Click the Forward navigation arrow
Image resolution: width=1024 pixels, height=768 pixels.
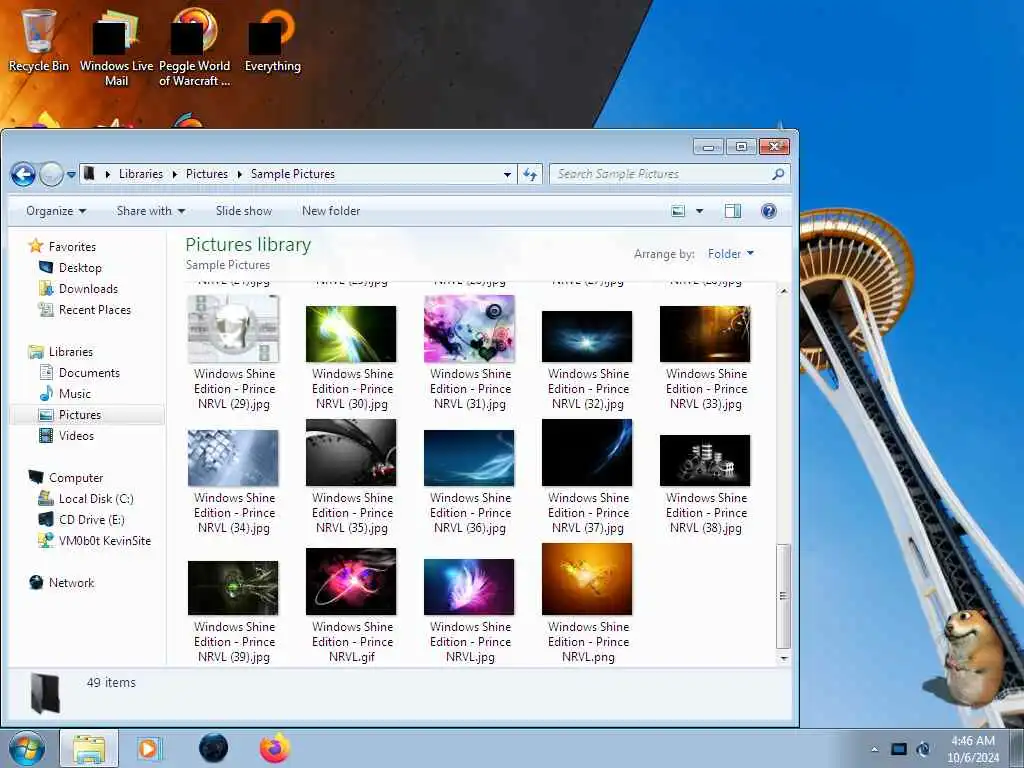point(51,174)
